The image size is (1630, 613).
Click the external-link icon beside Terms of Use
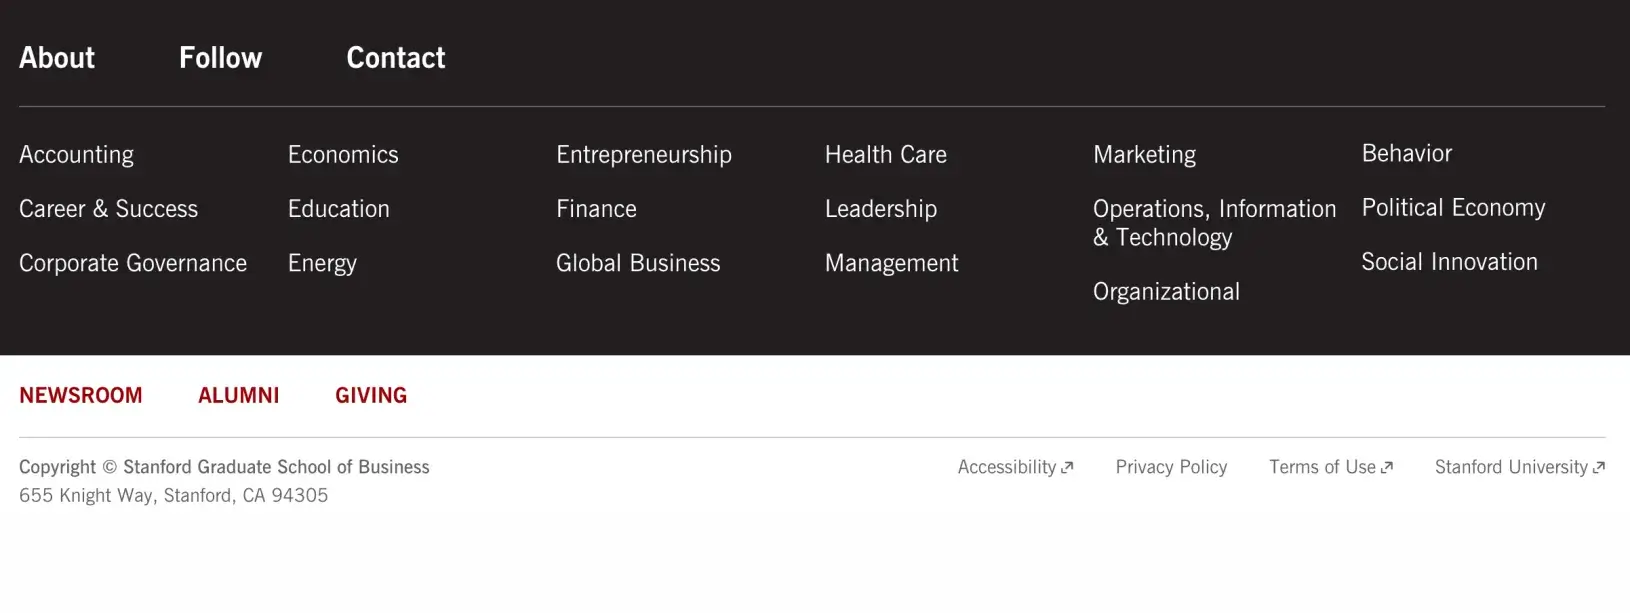click(x=1387, y=468)
